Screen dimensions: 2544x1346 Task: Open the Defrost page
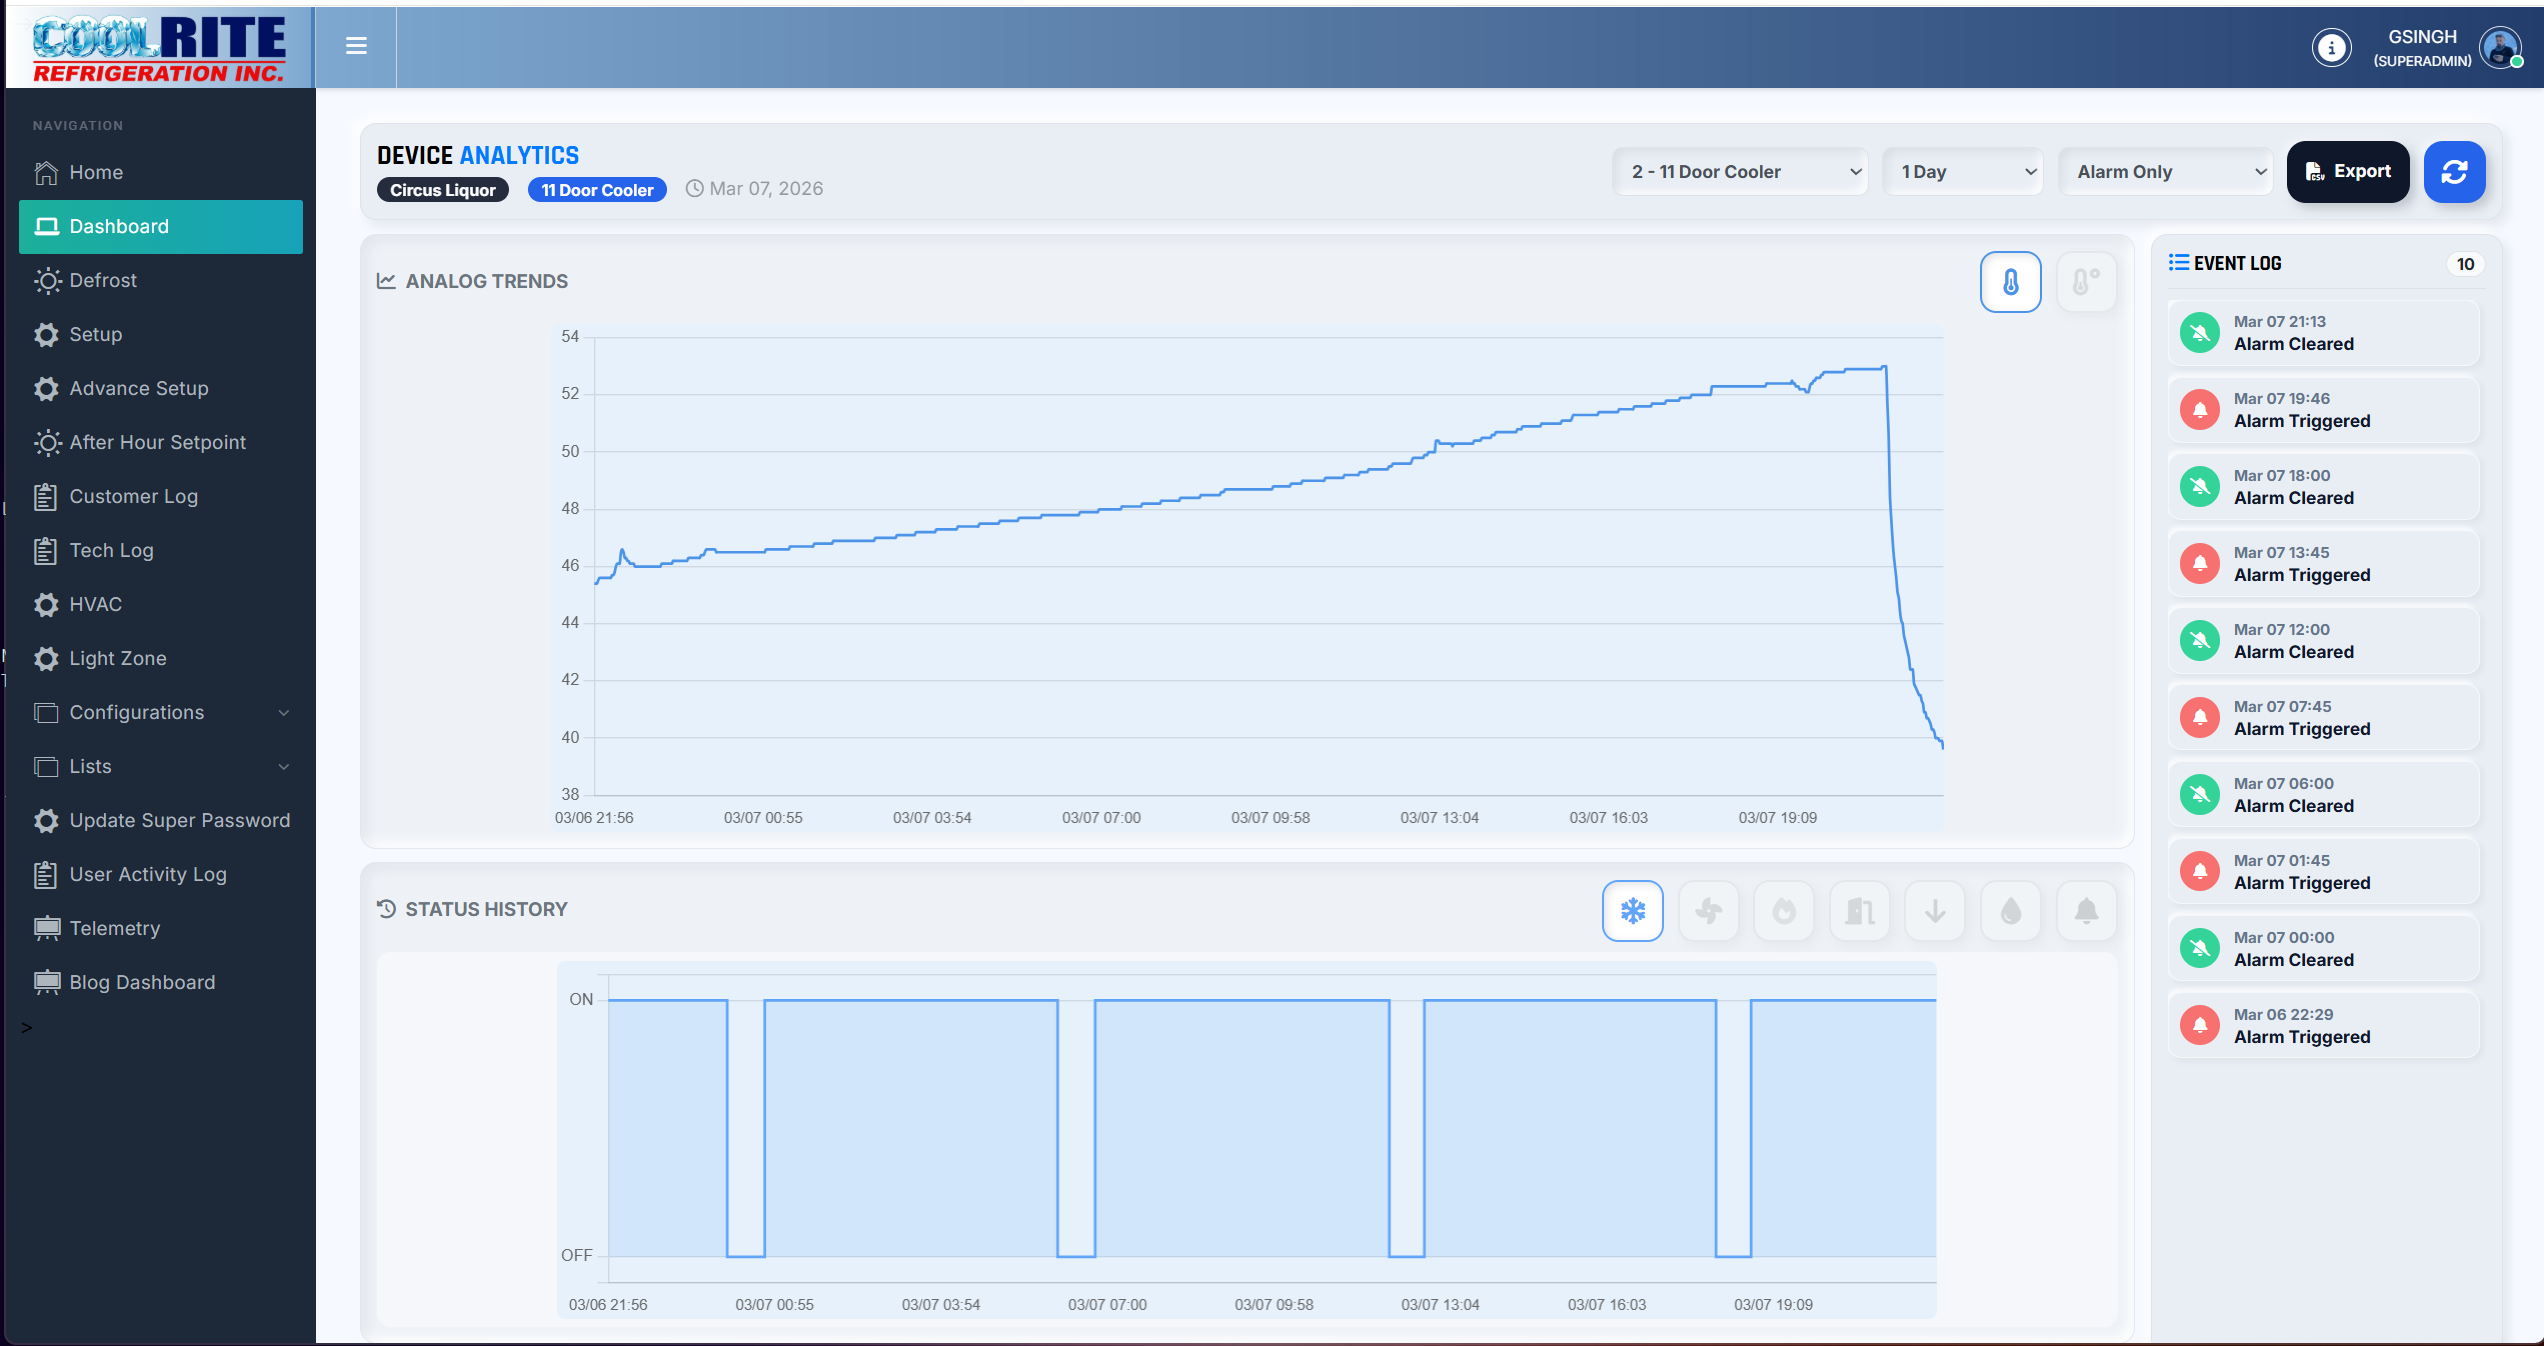[103, 280]
